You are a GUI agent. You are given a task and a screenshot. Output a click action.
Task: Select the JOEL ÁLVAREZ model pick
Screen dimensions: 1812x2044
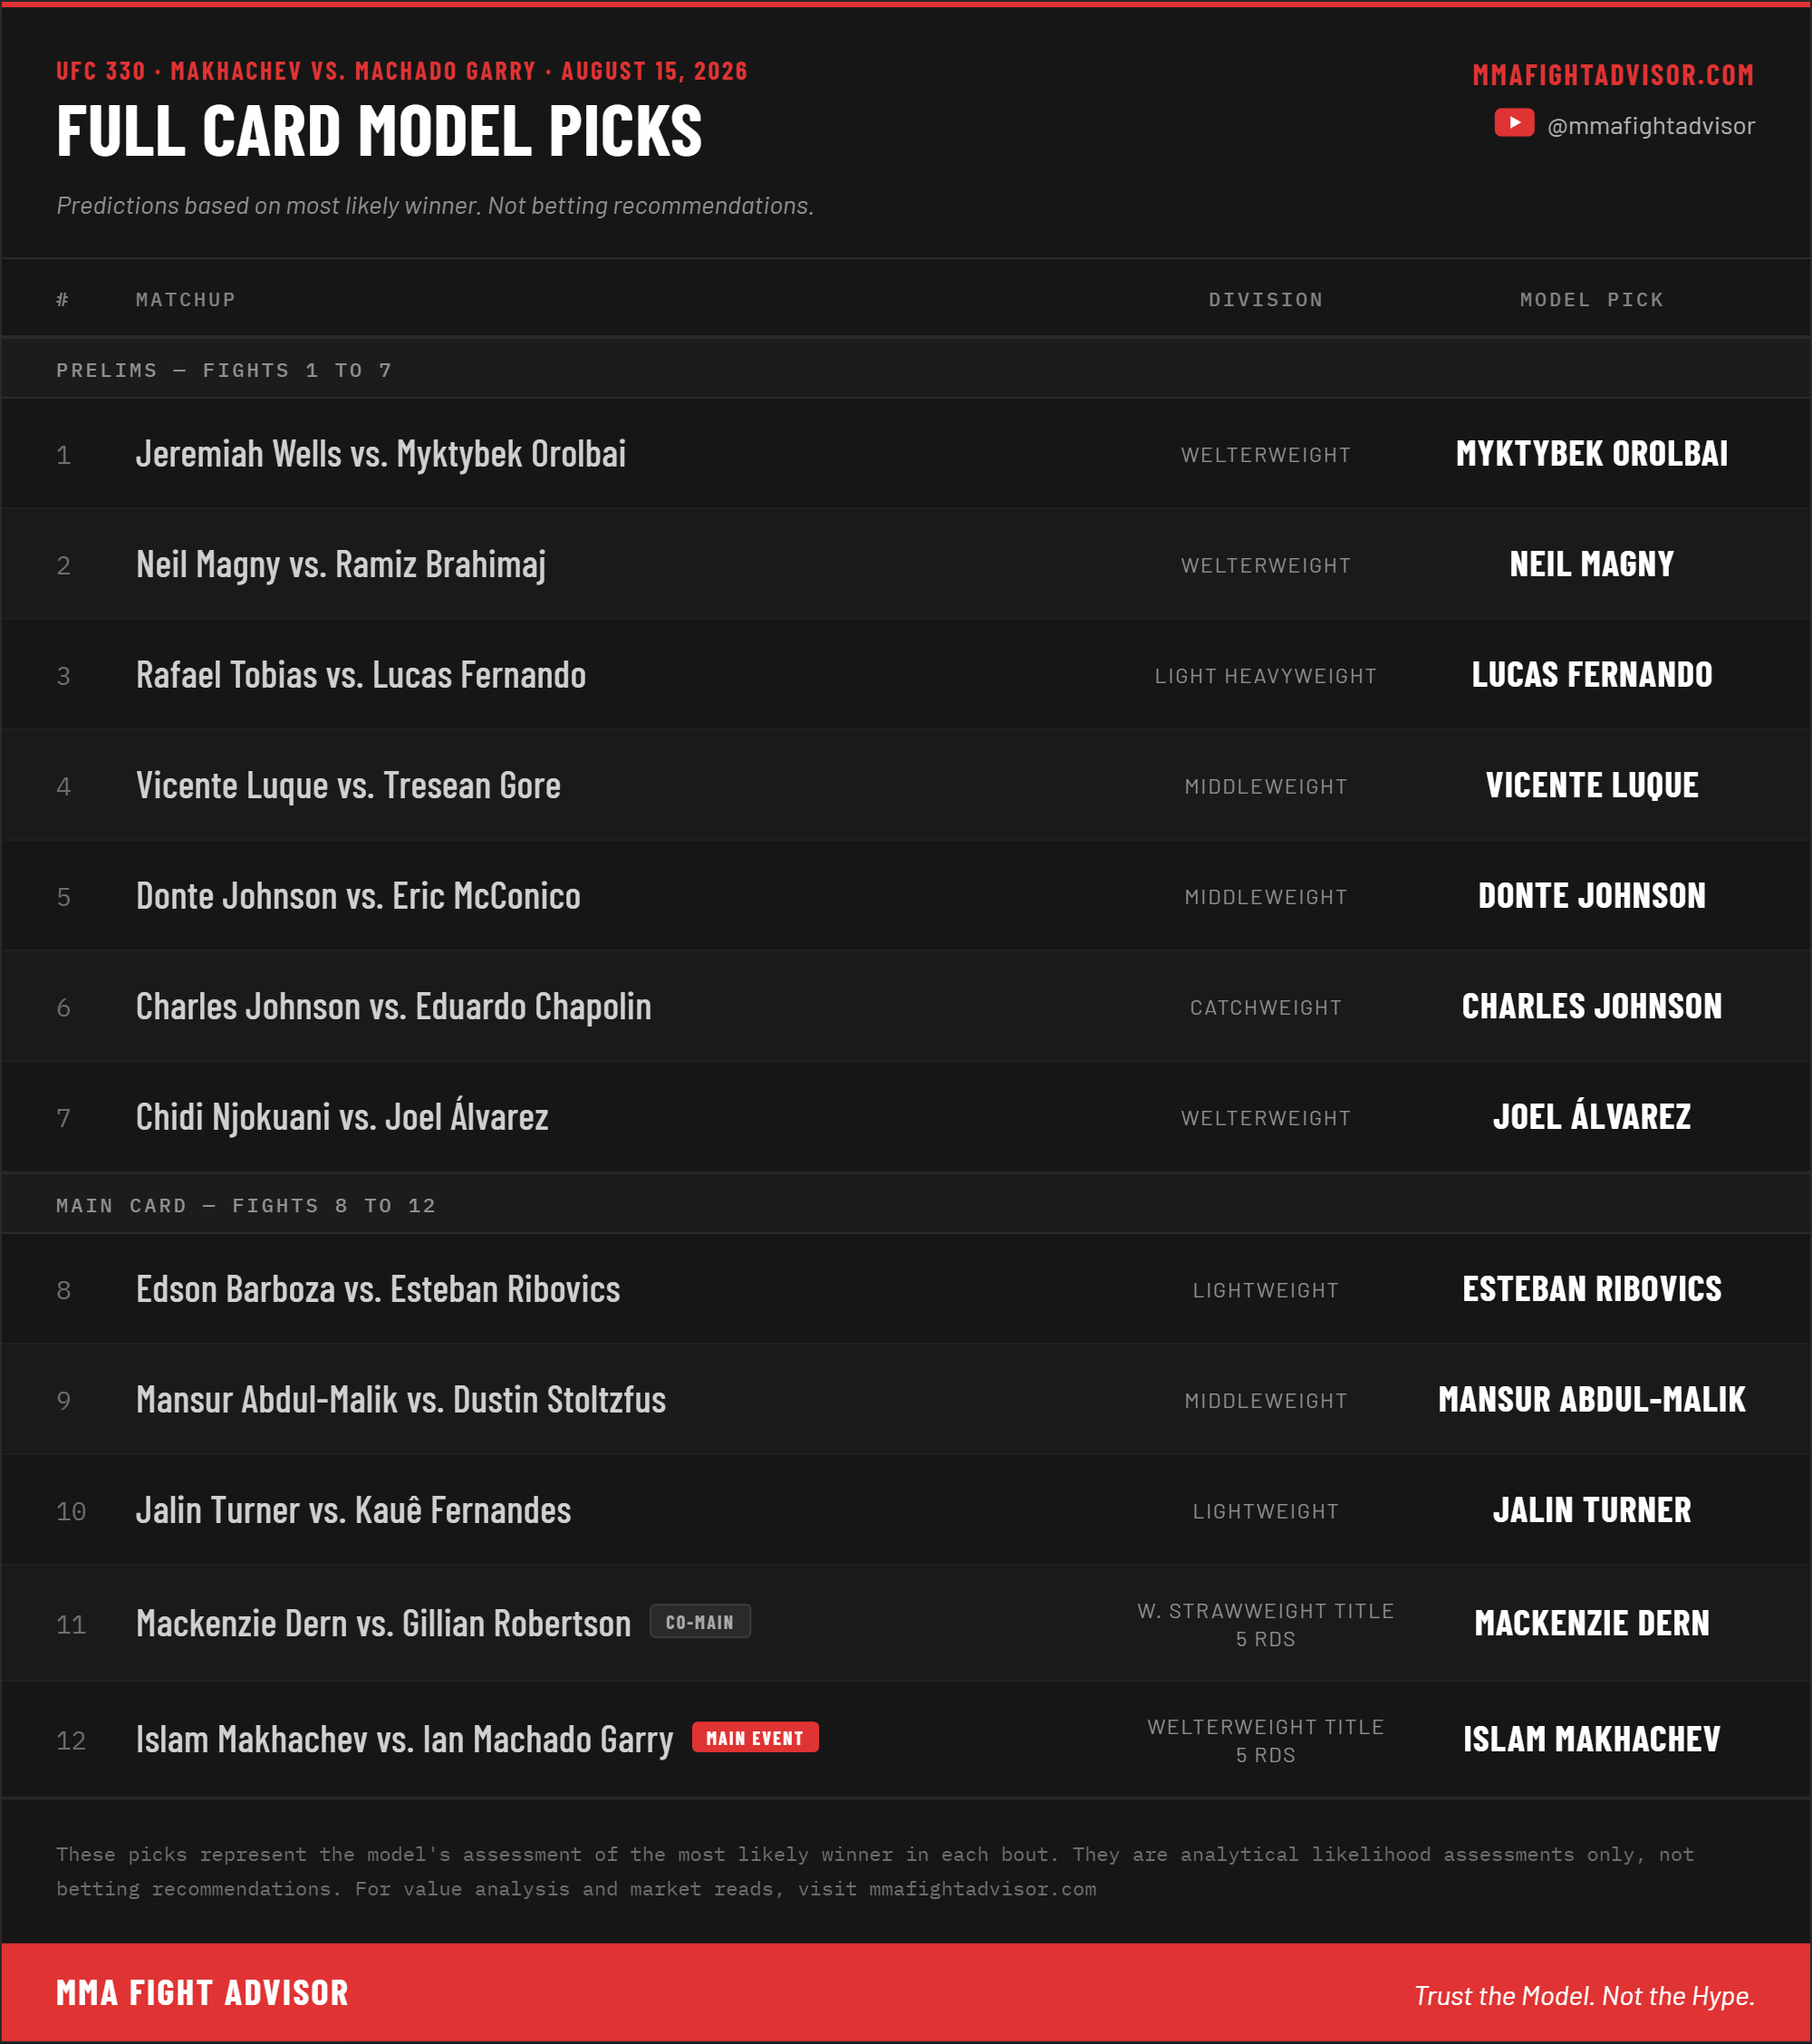coord(1592,1114)
